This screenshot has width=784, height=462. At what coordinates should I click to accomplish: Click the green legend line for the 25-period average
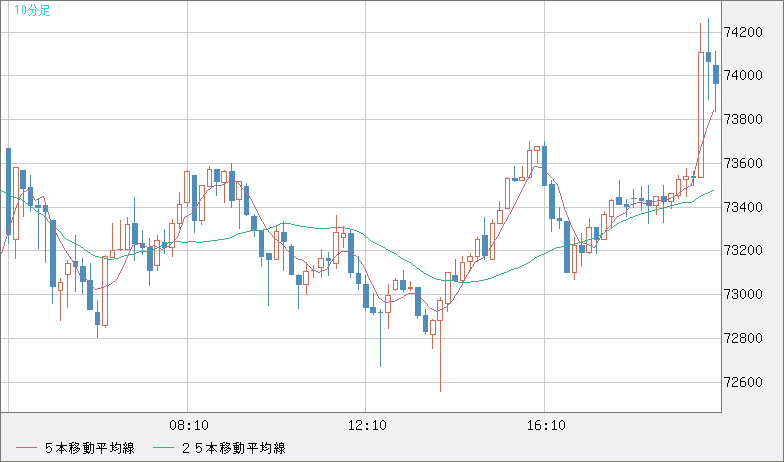click(x=162, y=448)
